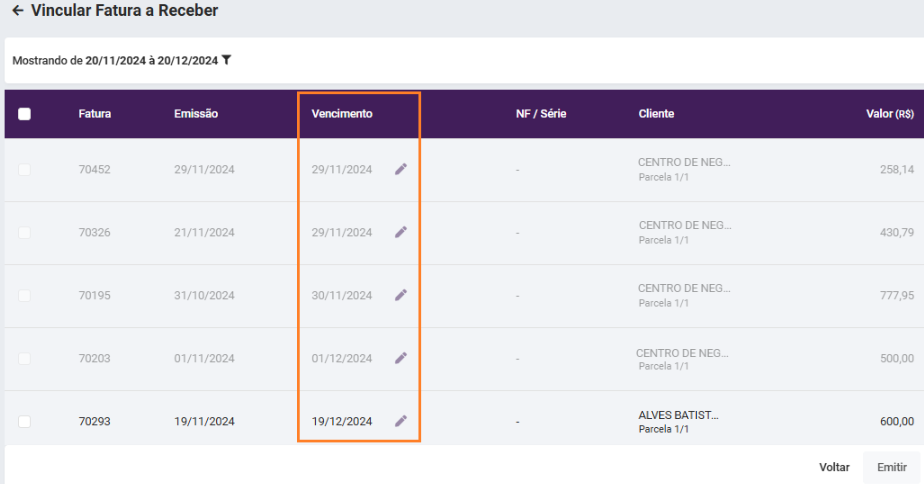Sort table by Vencimento column header
The height and width of the screenshot is (484, 924).
342,114
